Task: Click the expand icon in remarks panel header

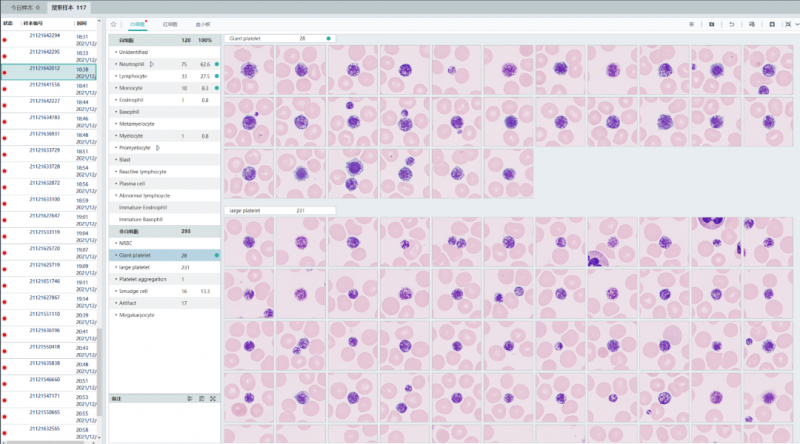Action: coord(213,399)
